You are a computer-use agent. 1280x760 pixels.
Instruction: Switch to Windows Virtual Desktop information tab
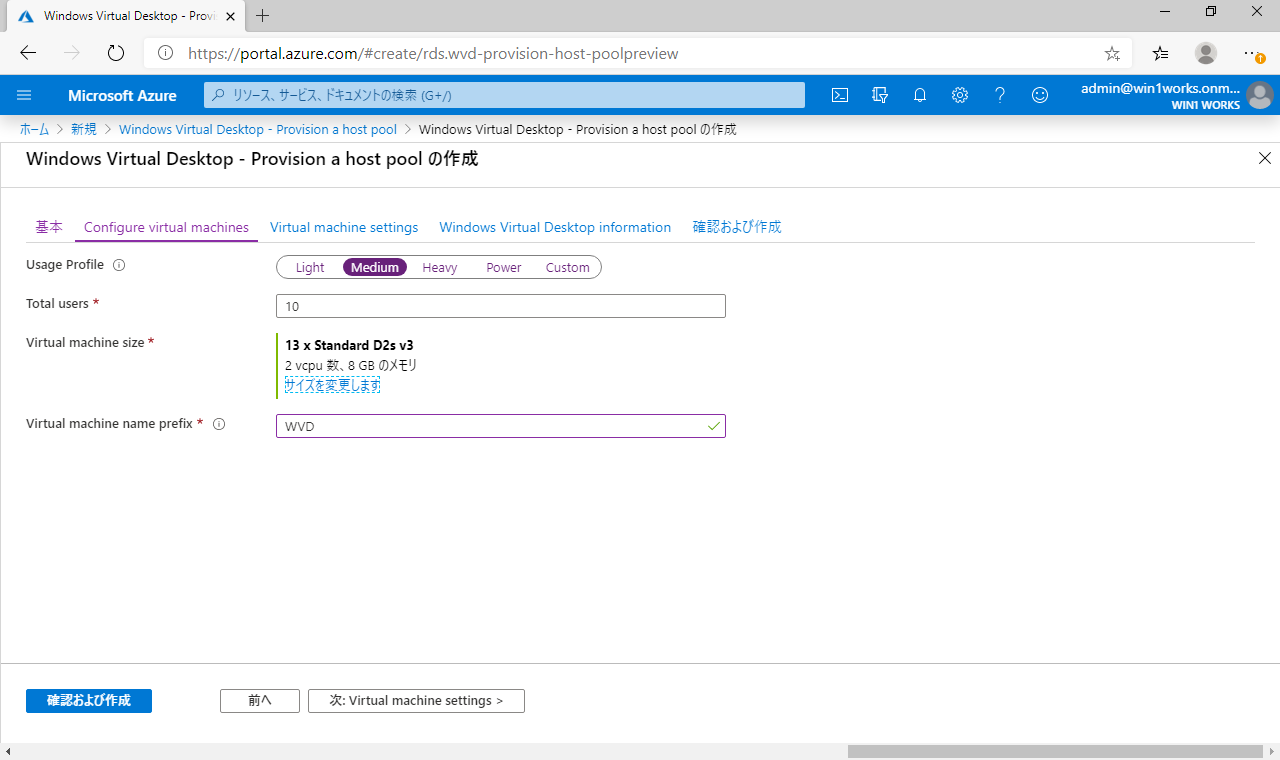[555, 227]
